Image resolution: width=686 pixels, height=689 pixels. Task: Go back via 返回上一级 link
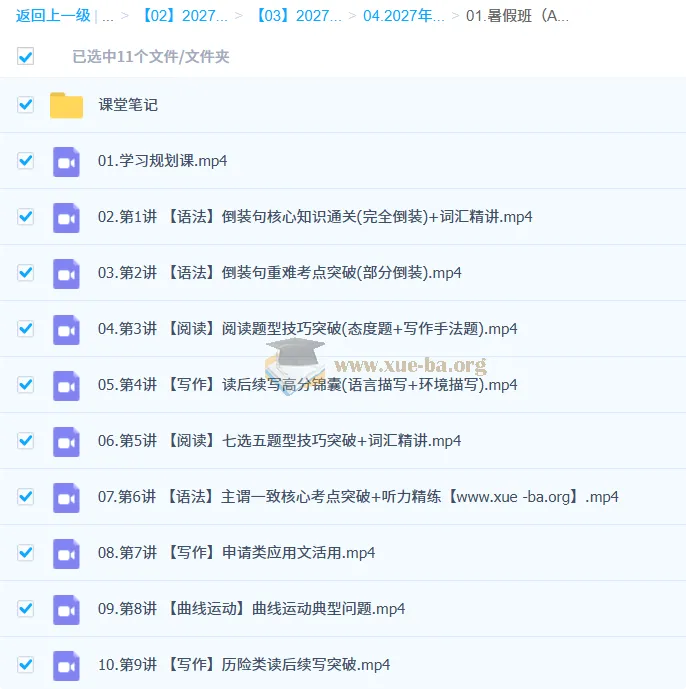click(x=53, y=16)
